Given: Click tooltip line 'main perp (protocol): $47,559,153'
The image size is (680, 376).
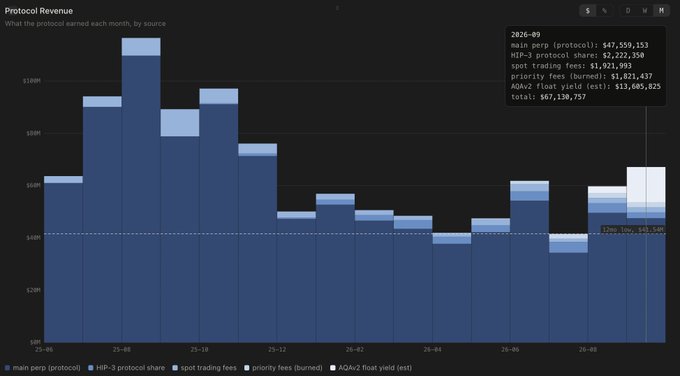Looking at the screenshot, I should pyautogui.click(x=579, y=45).
